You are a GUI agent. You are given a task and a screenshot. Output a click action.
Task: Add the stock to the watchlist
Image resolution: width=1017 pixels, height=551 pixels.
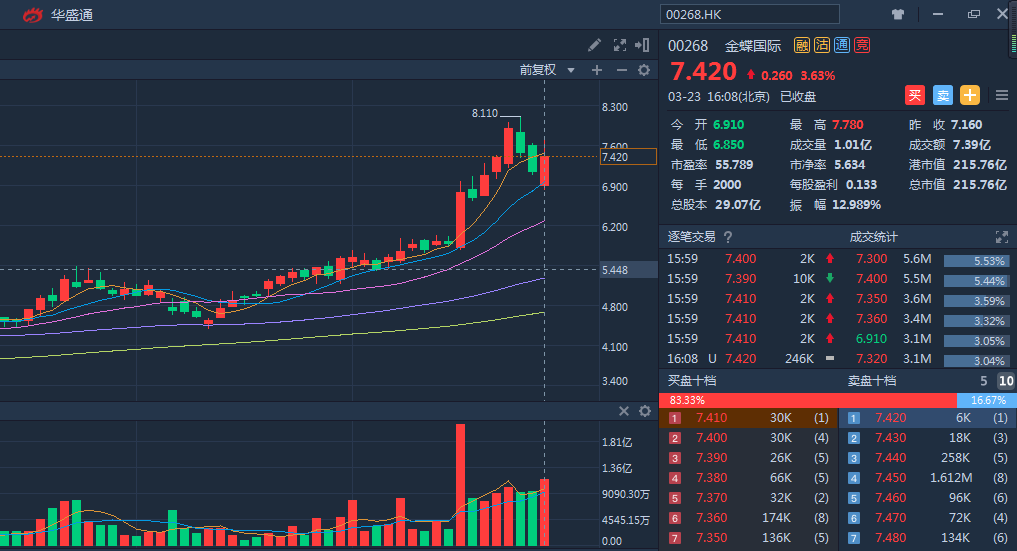[969, 95]
